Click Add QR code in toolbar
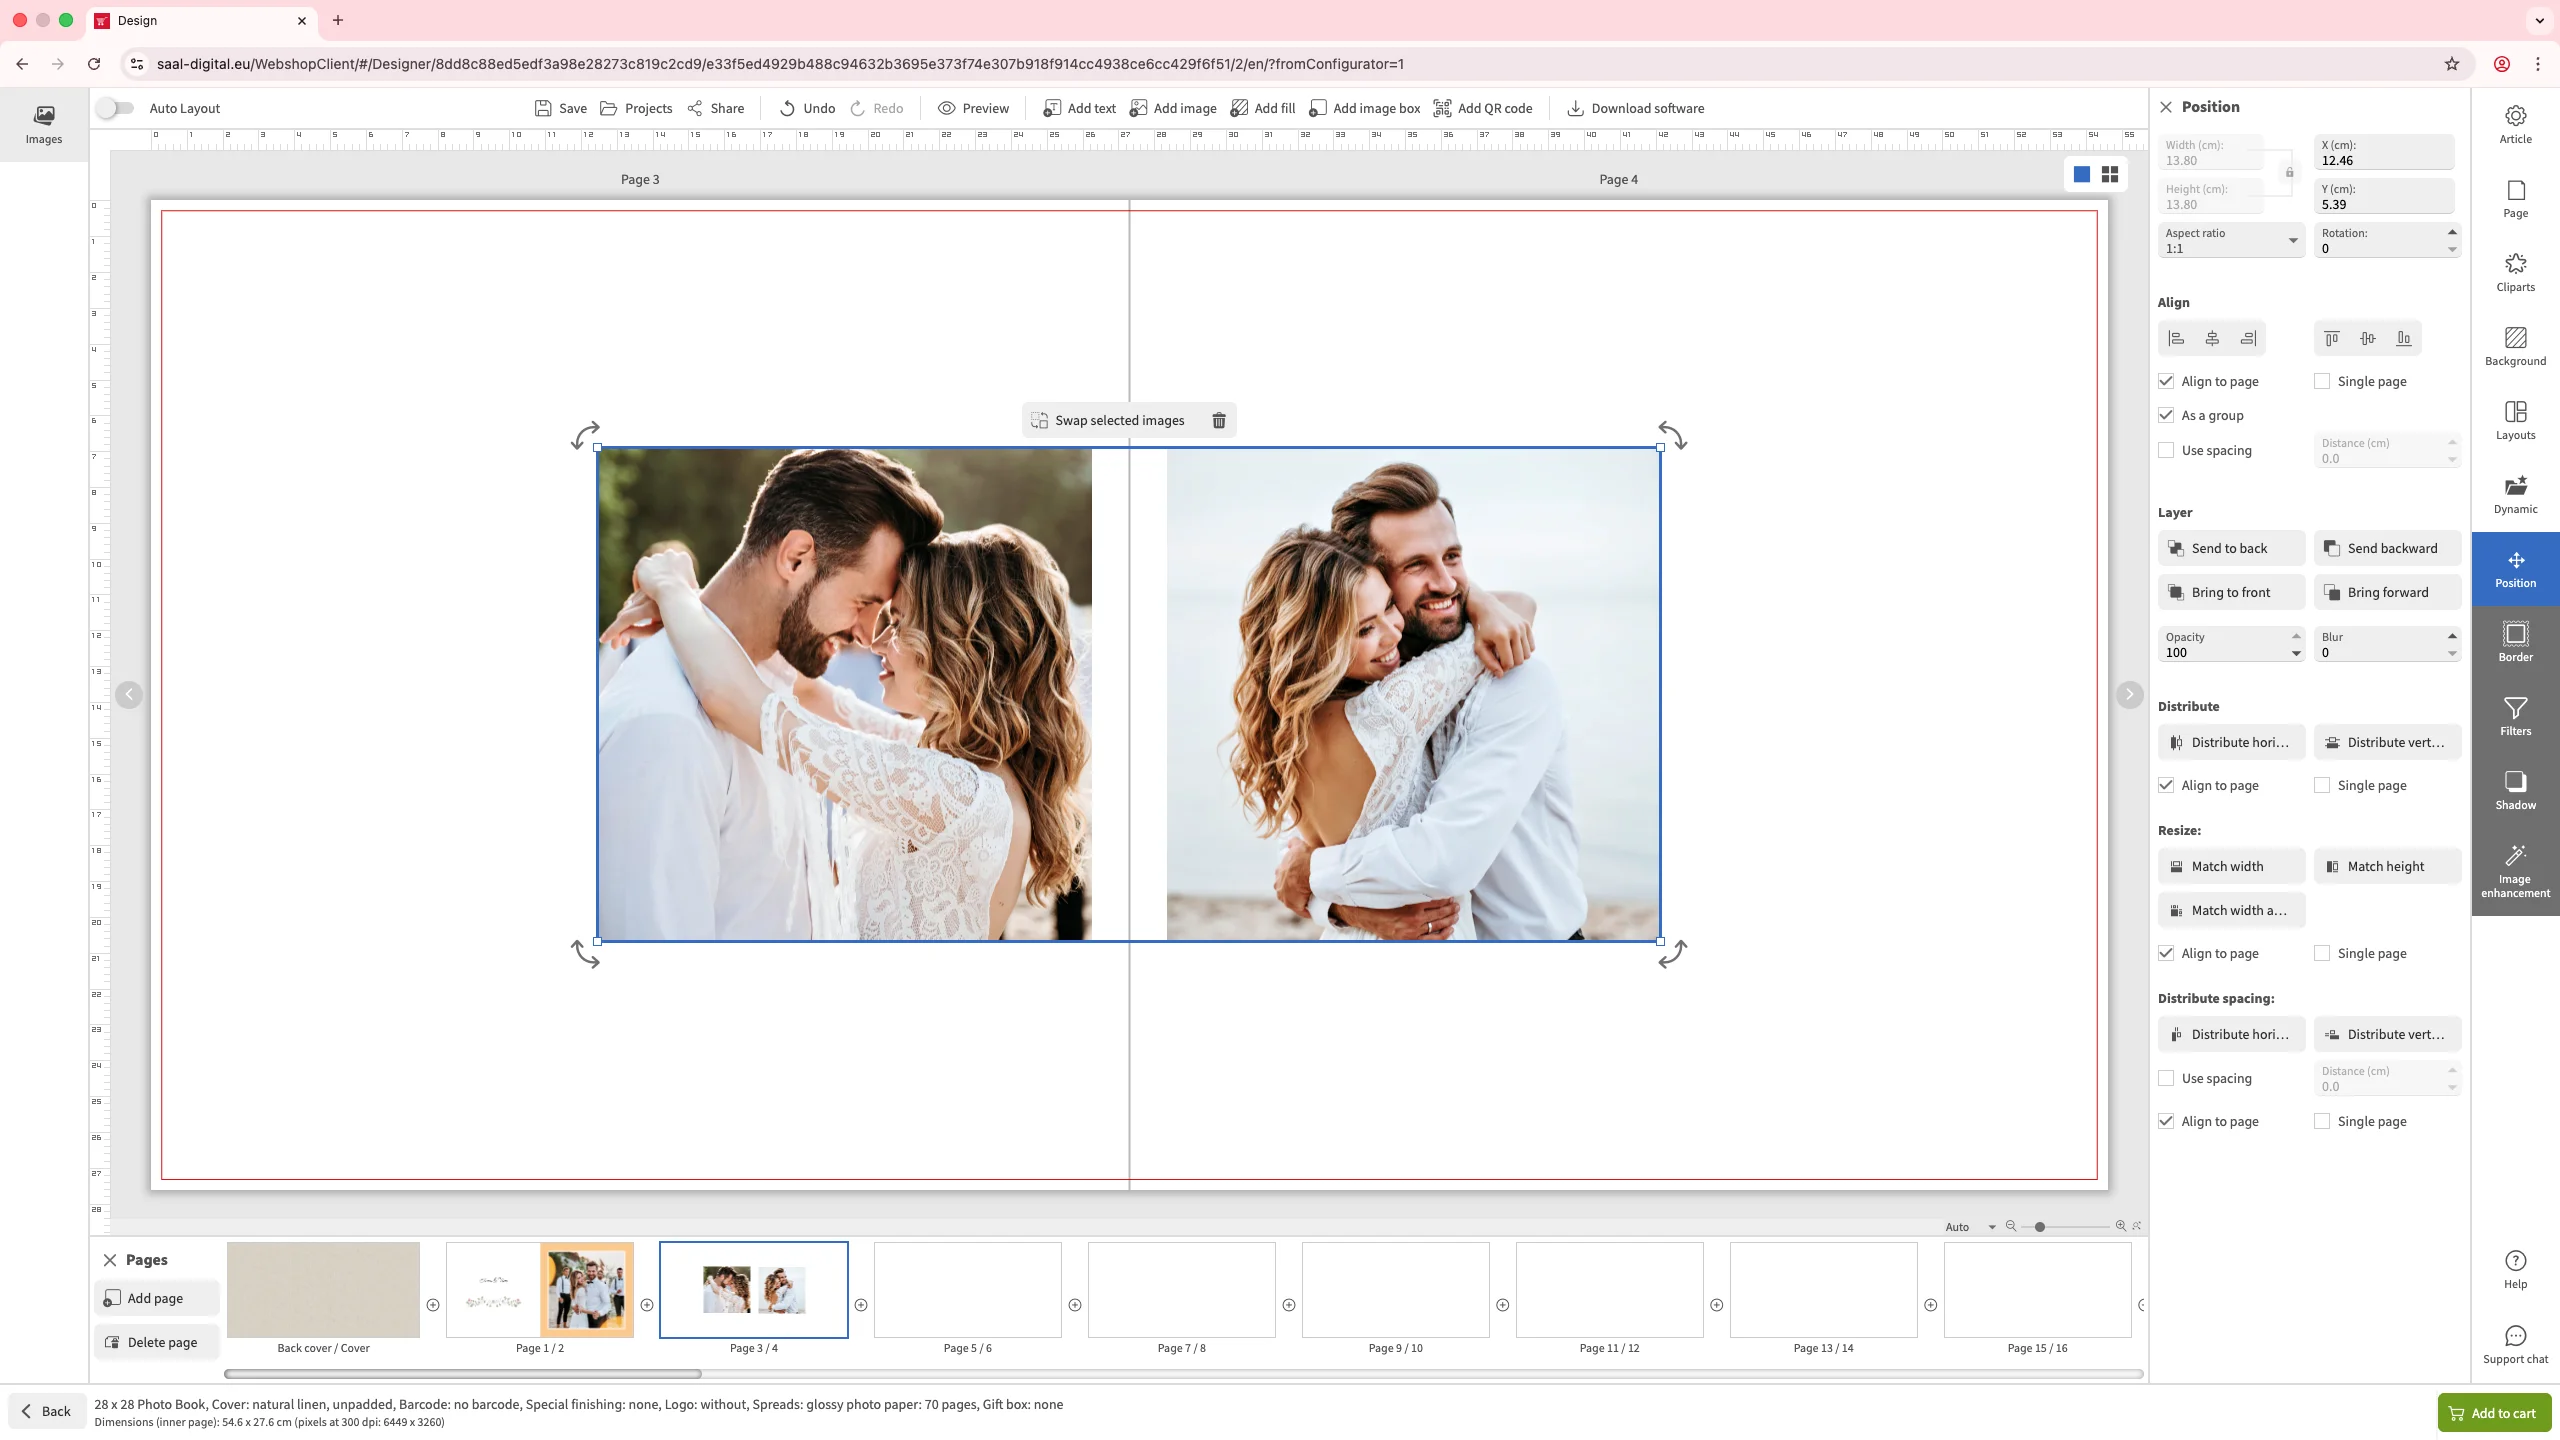Viewport: 2560px width, 1440px height. (x=1483, y=108)
